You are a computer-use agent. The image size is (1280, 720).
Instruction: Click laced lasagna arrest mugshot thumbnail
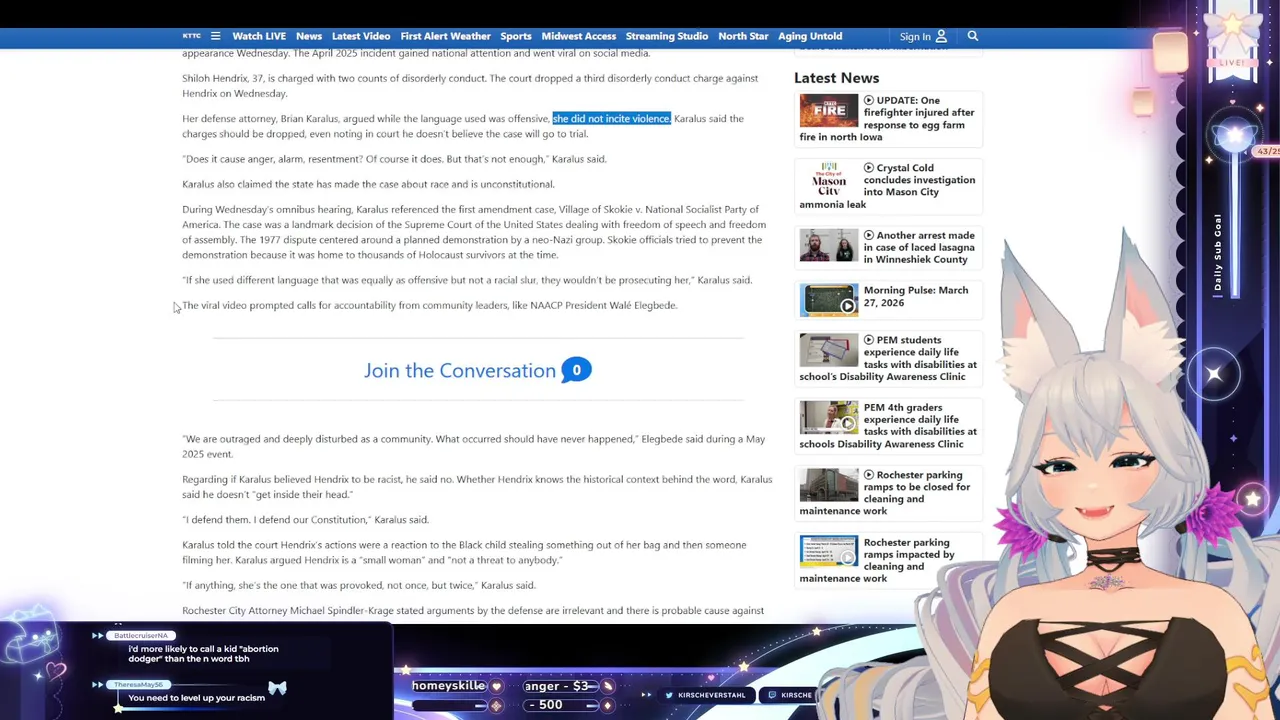coord(828,246)
